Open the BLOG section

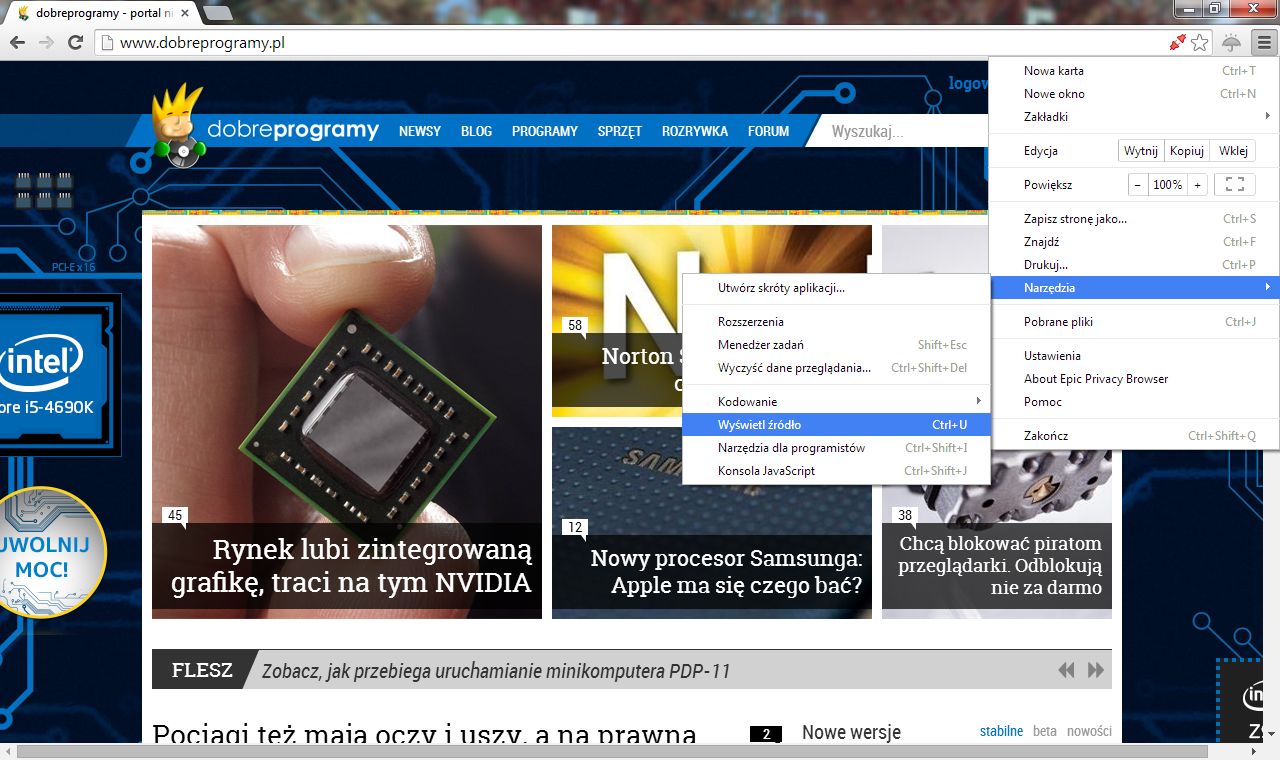point(476,131)
